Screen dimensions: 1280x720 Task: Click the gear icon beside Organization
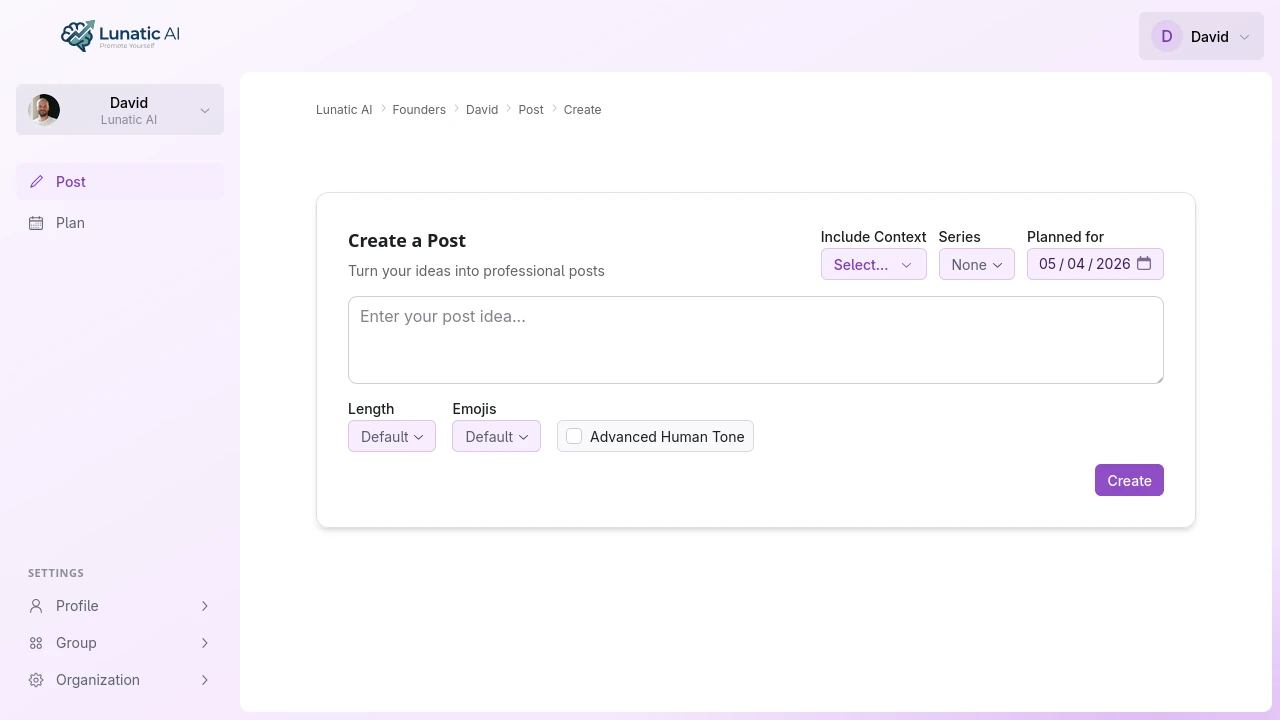[36, 680]
